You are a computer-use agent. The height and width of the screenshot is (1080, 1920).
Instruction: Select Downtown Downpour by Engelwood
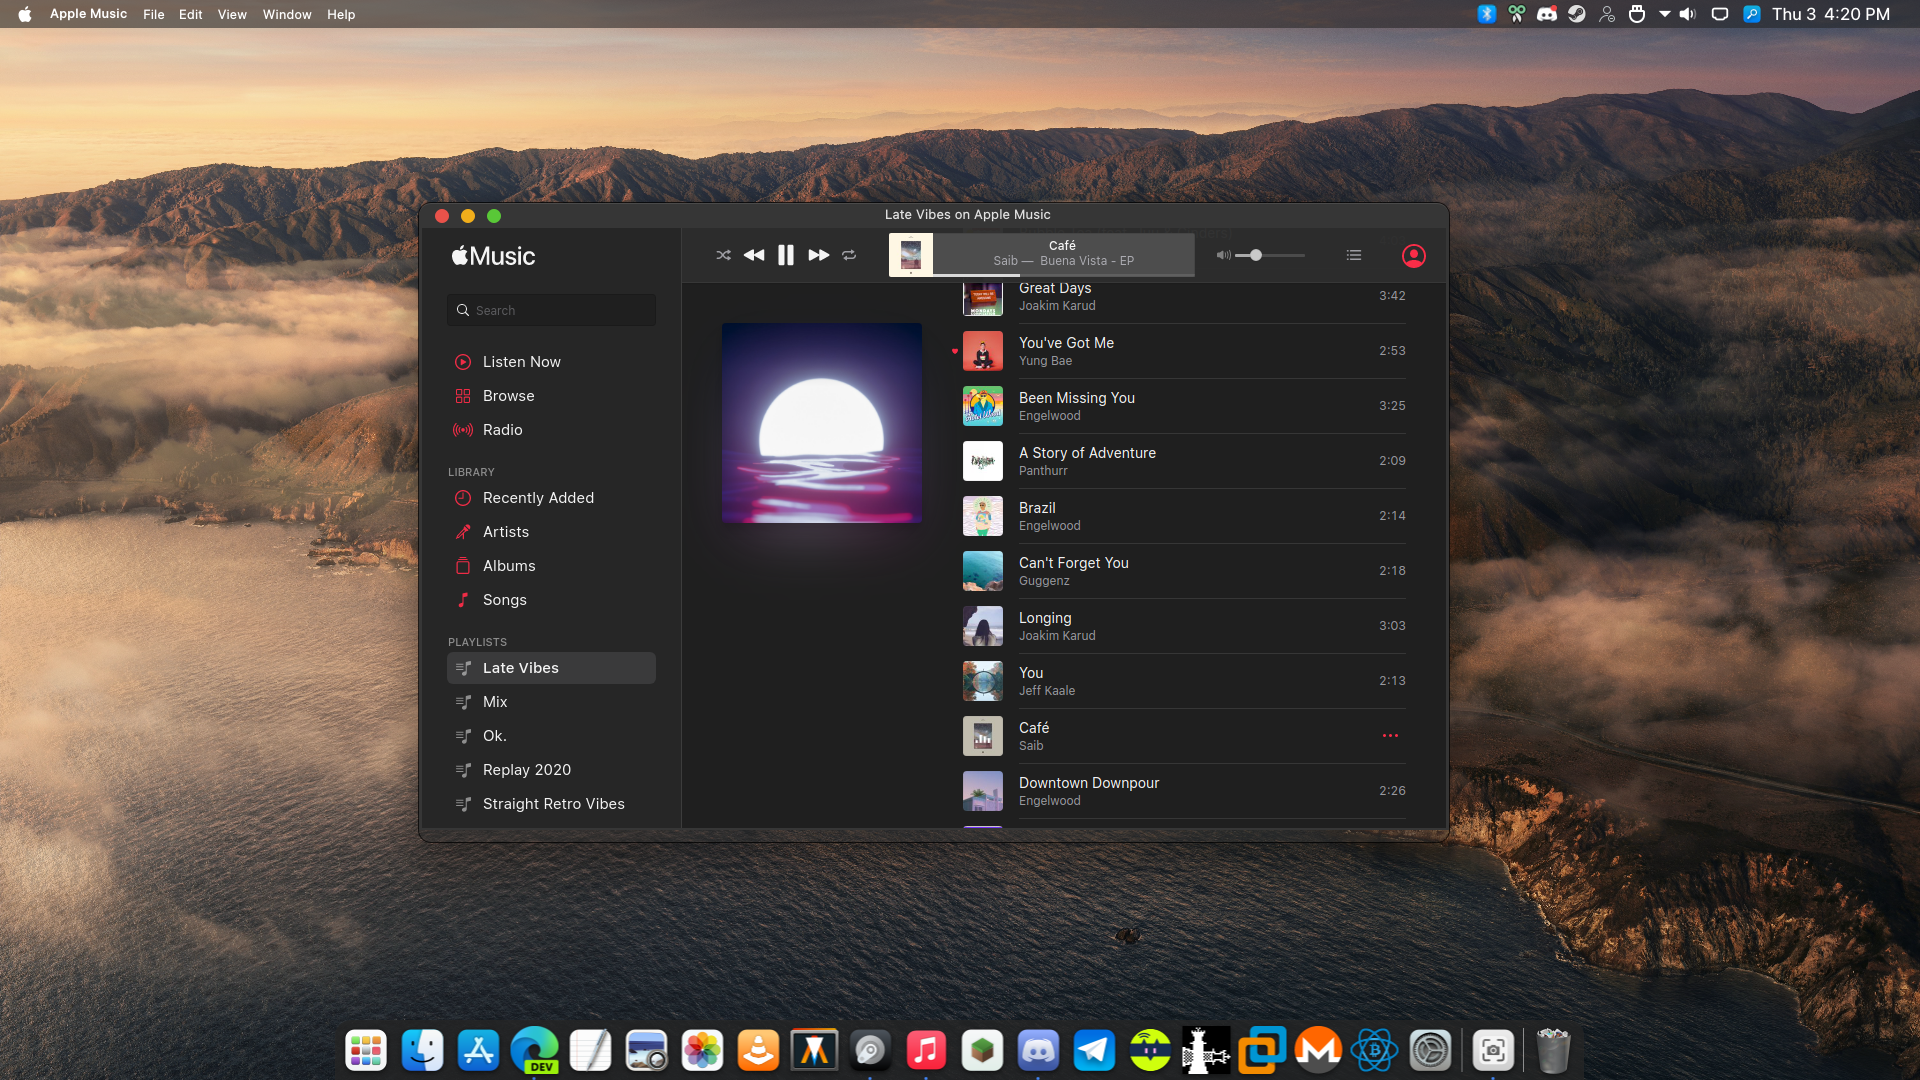click(x=1184, y=791)
